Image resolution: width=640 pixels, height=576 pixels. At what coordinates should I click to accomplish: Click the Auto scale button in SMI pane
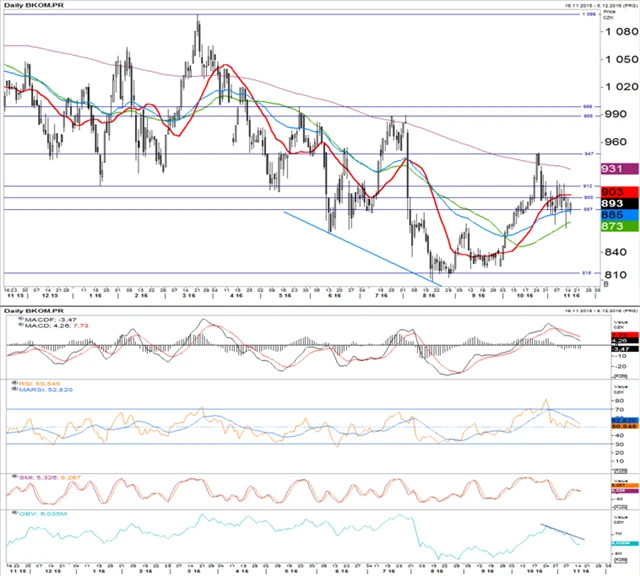point(620,507)
